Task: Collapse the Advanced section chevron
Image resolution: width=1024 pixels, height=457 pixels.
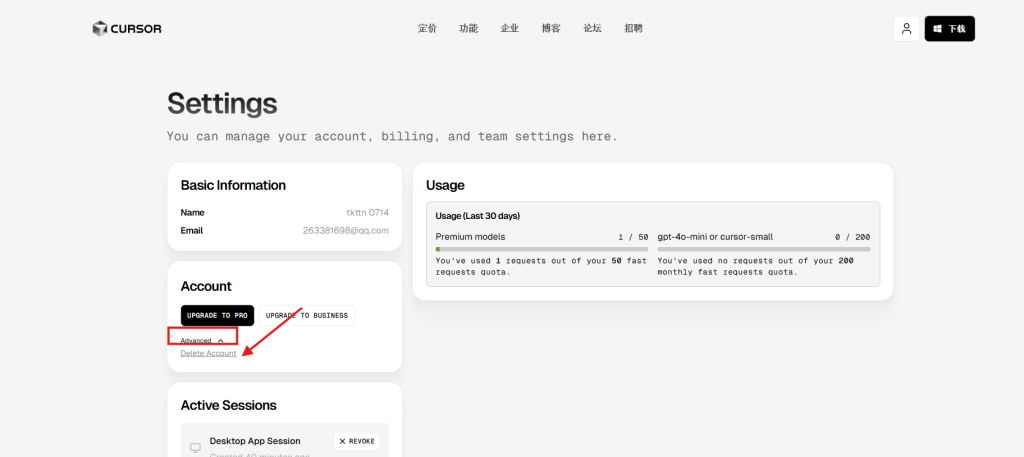Action: [x=221, y=341]
